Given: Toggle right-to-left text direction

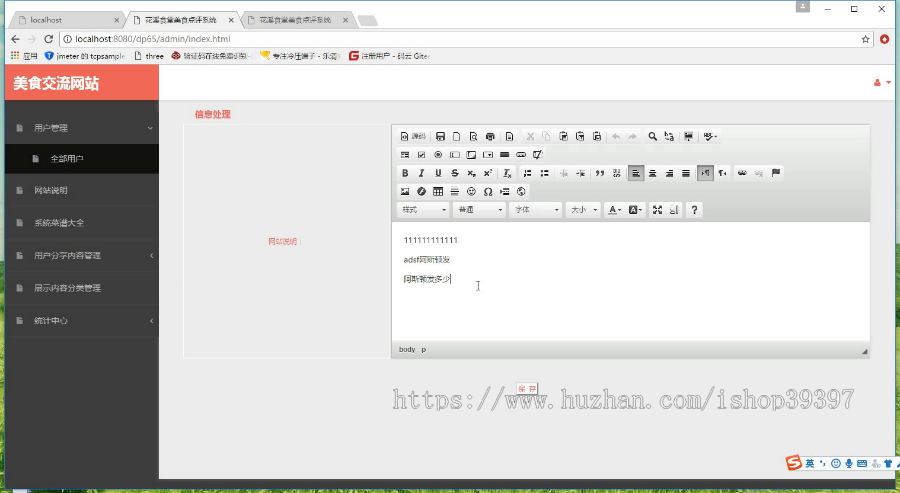Looking at the screenshot, I should tap(722, 173).
